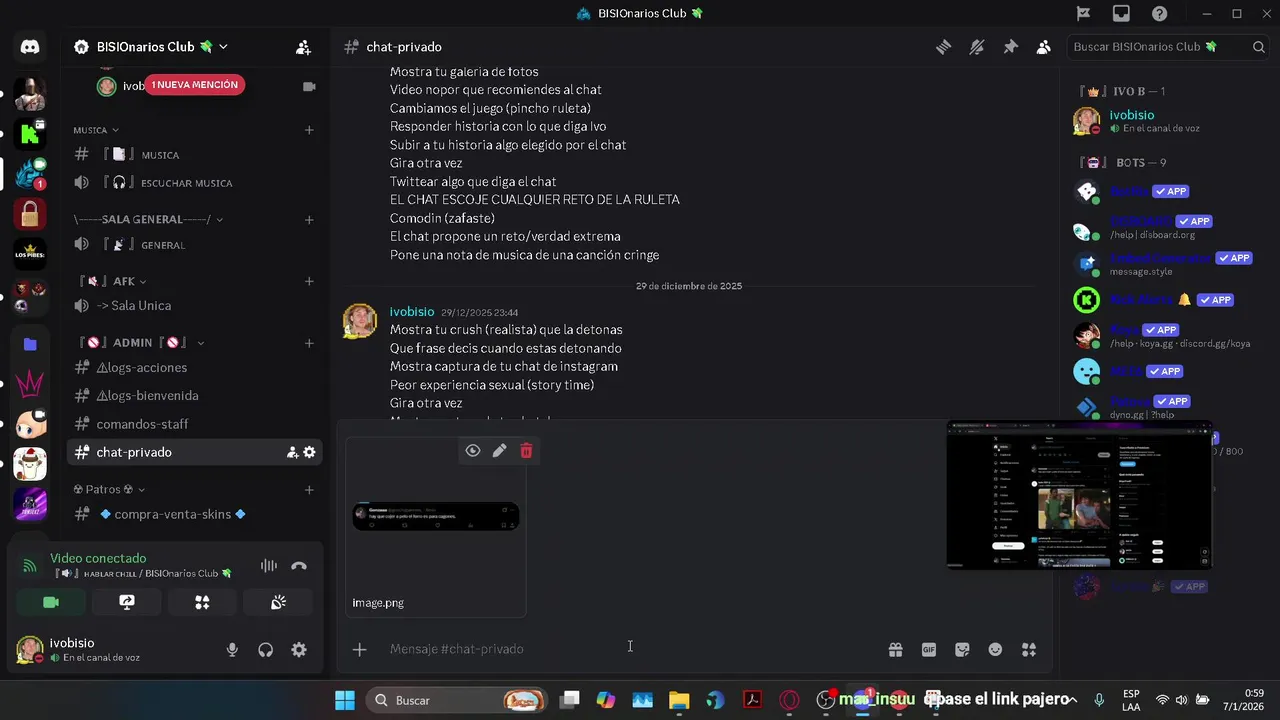Collapse the ADMIN category
This screenshot has width=1280, height=720.
[141, 342]
